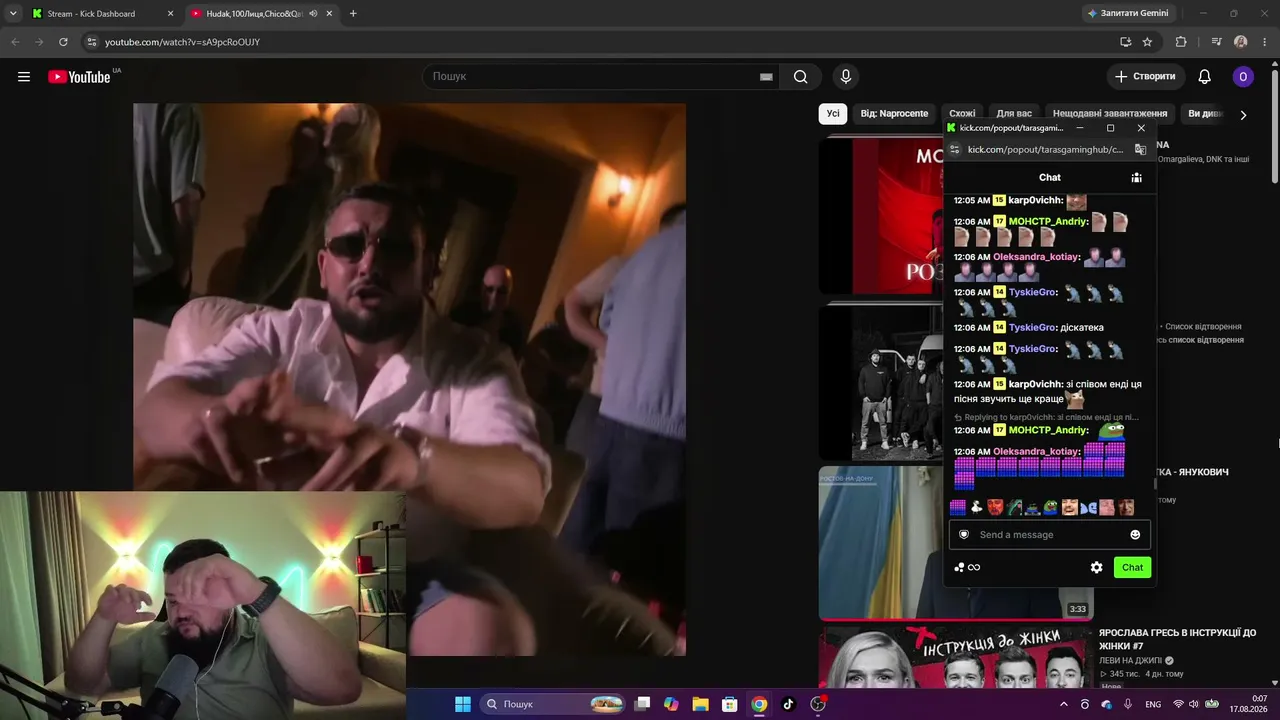Click the 'Запитати Gemini' button
Image resolution: width=1280 pixels, height=720 pixels.
pyautogui.click(x=1128, y=14)
